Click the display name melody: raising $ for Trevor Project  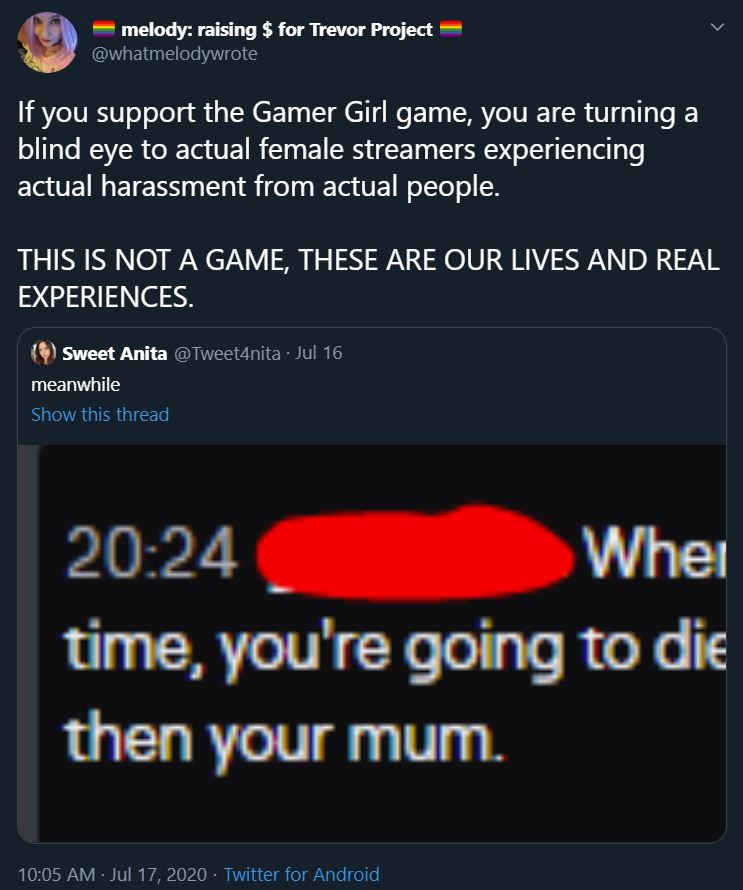tap(277, 30)
